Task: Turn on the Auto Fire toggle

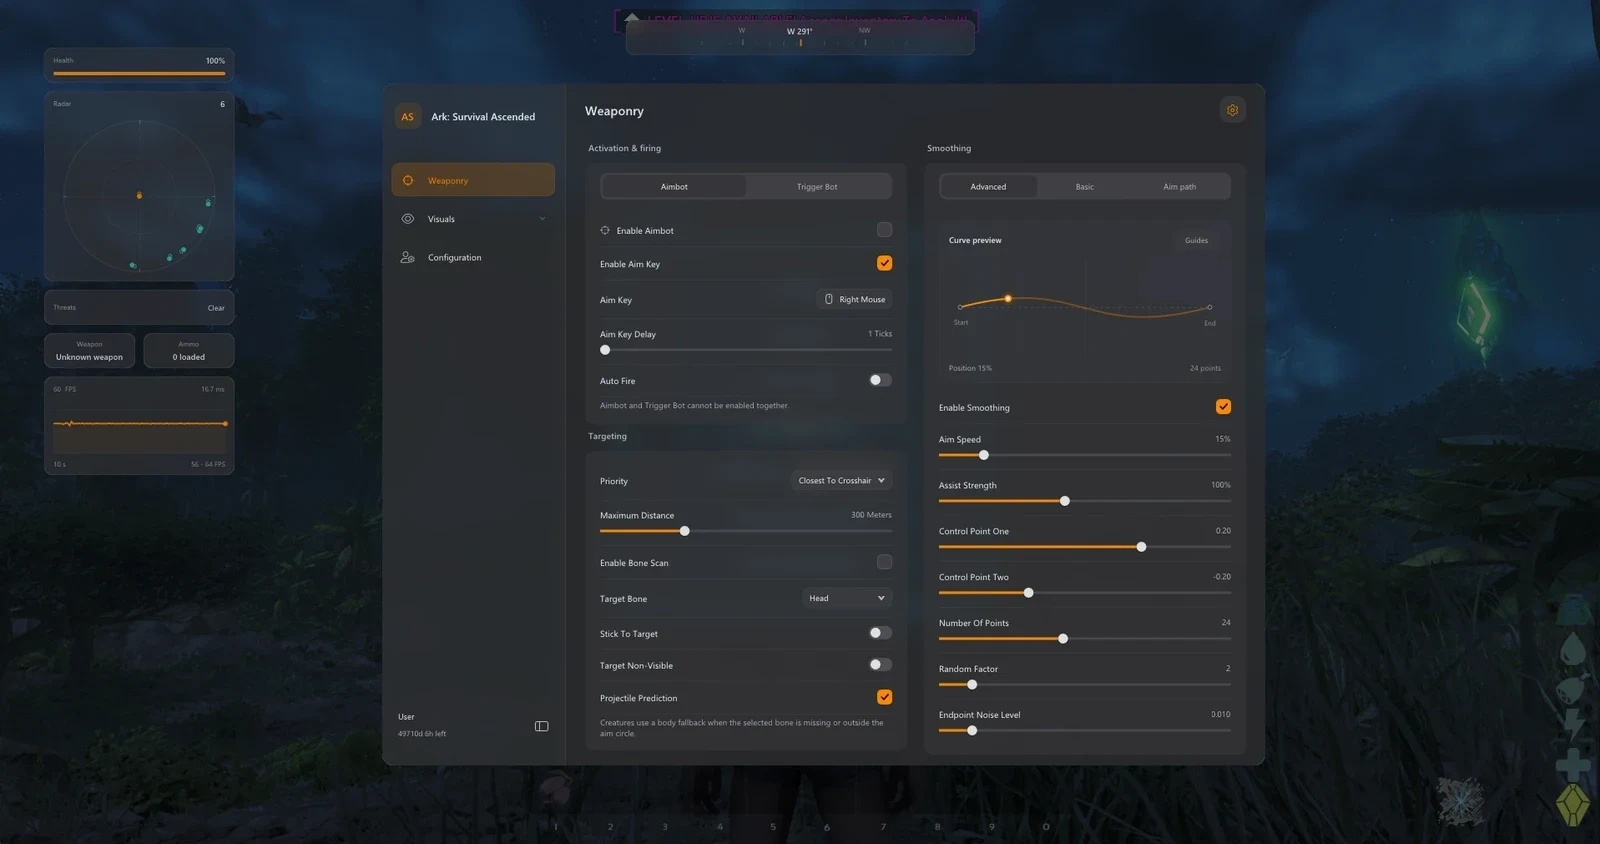Action: click(x=880, y=380)
